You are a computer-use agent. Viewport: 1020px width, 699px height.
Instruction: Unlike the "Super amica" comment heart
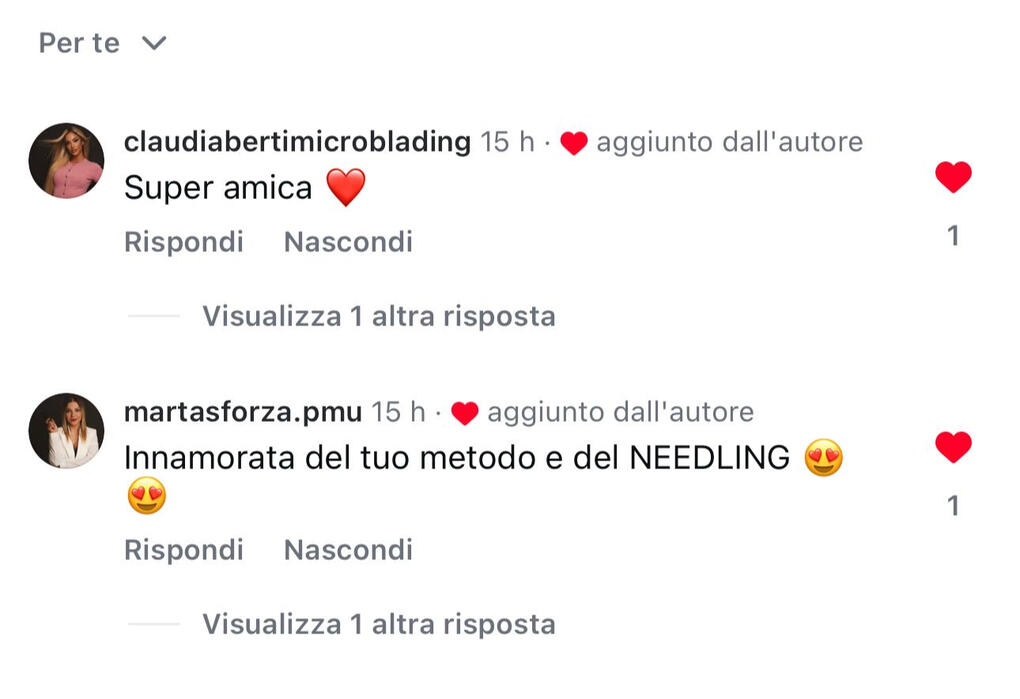pyautogui.click(x=953, y=177)
